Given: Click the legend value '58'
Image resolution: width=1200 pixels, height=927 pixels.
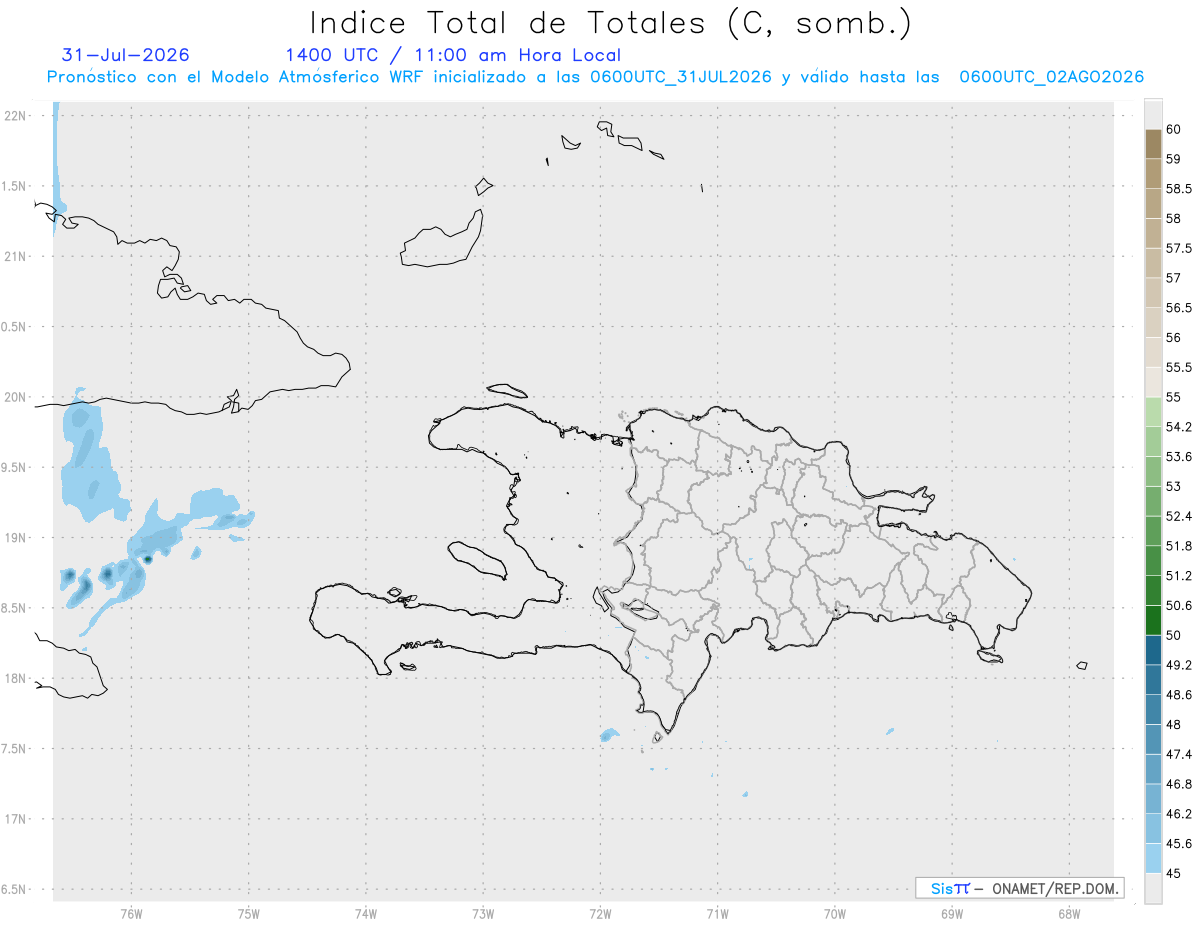Looking at the screenshot, I should (1174, 219).
